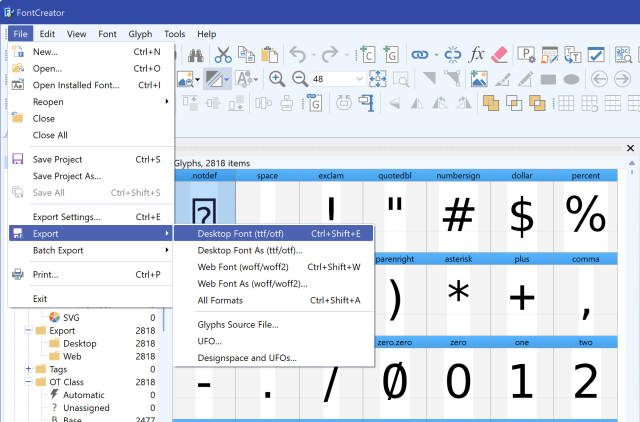Screen dimensions: 640x422
Task: Open the dropdown arrow beside chain link icon
Action: tap(436, 55)
